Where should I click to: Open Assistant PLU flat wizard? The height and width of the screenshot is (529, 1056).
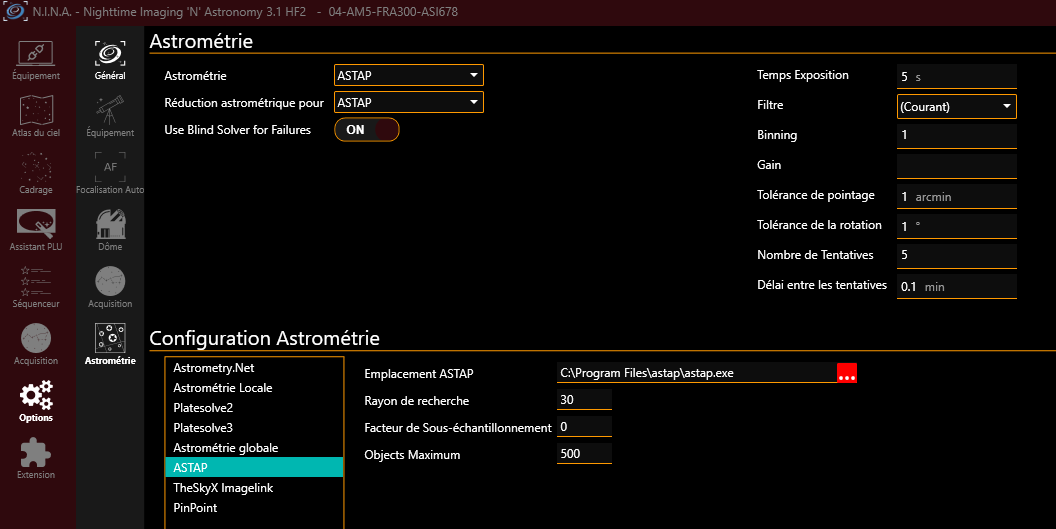pyautogui.click(x=36, y=230)
